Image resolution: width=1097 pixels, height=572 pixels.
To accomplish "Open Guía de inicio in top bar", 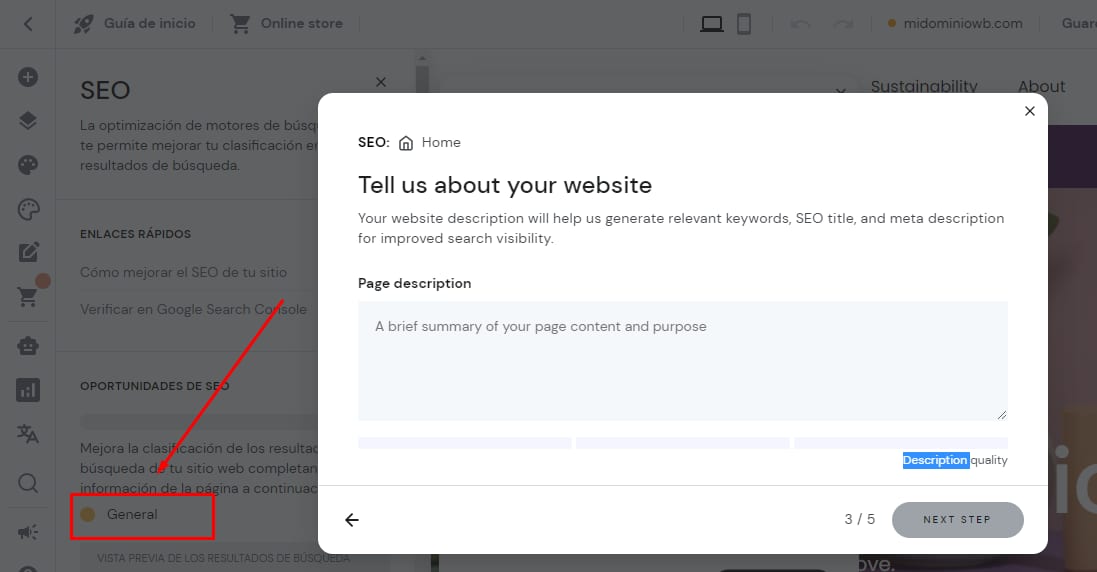I will point(135,23).
